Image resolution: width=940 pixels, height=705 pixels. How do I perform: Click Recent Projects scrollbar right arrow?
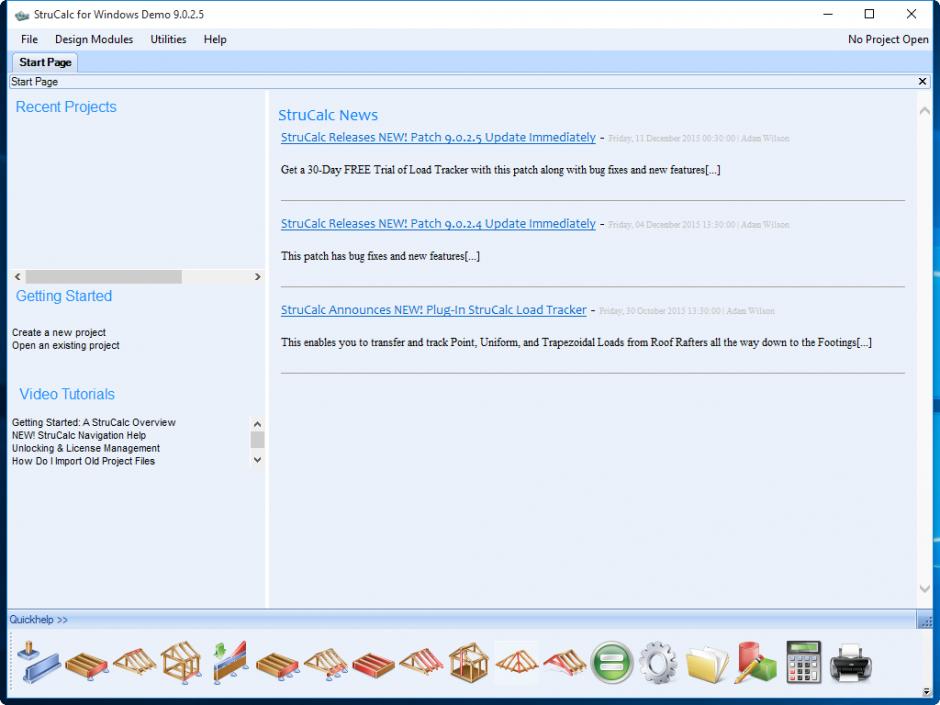258,277
